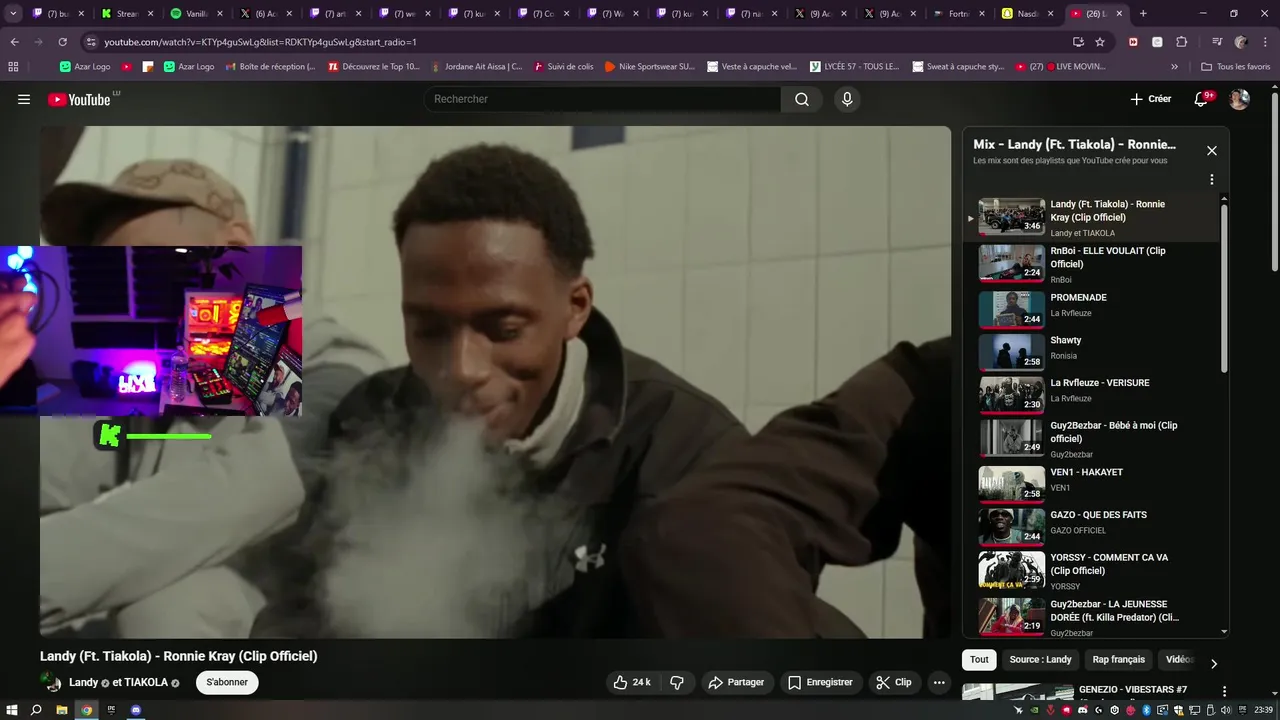
Task: Open the Chrome apps grid icon
Action: 13,67
